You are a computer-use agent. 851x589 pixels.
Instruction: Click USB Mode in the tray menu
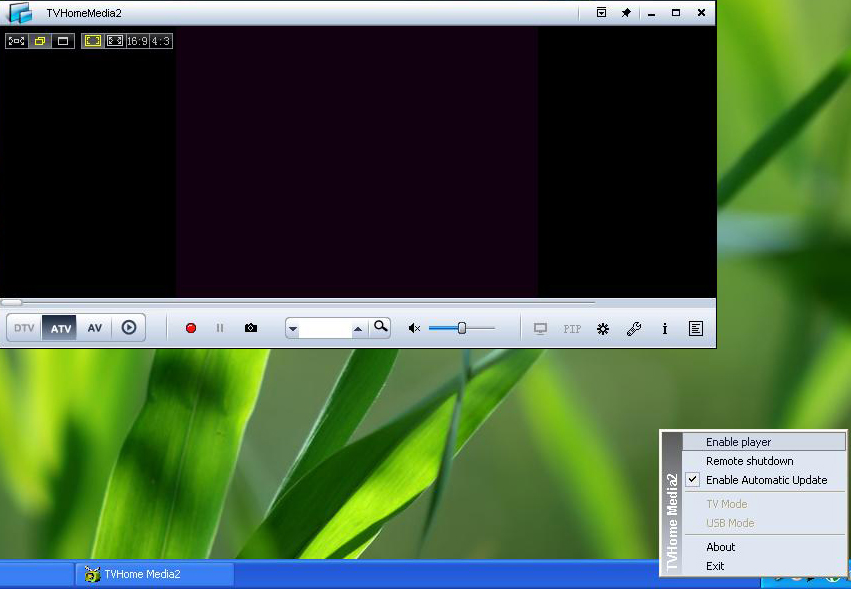click(764, 523)
